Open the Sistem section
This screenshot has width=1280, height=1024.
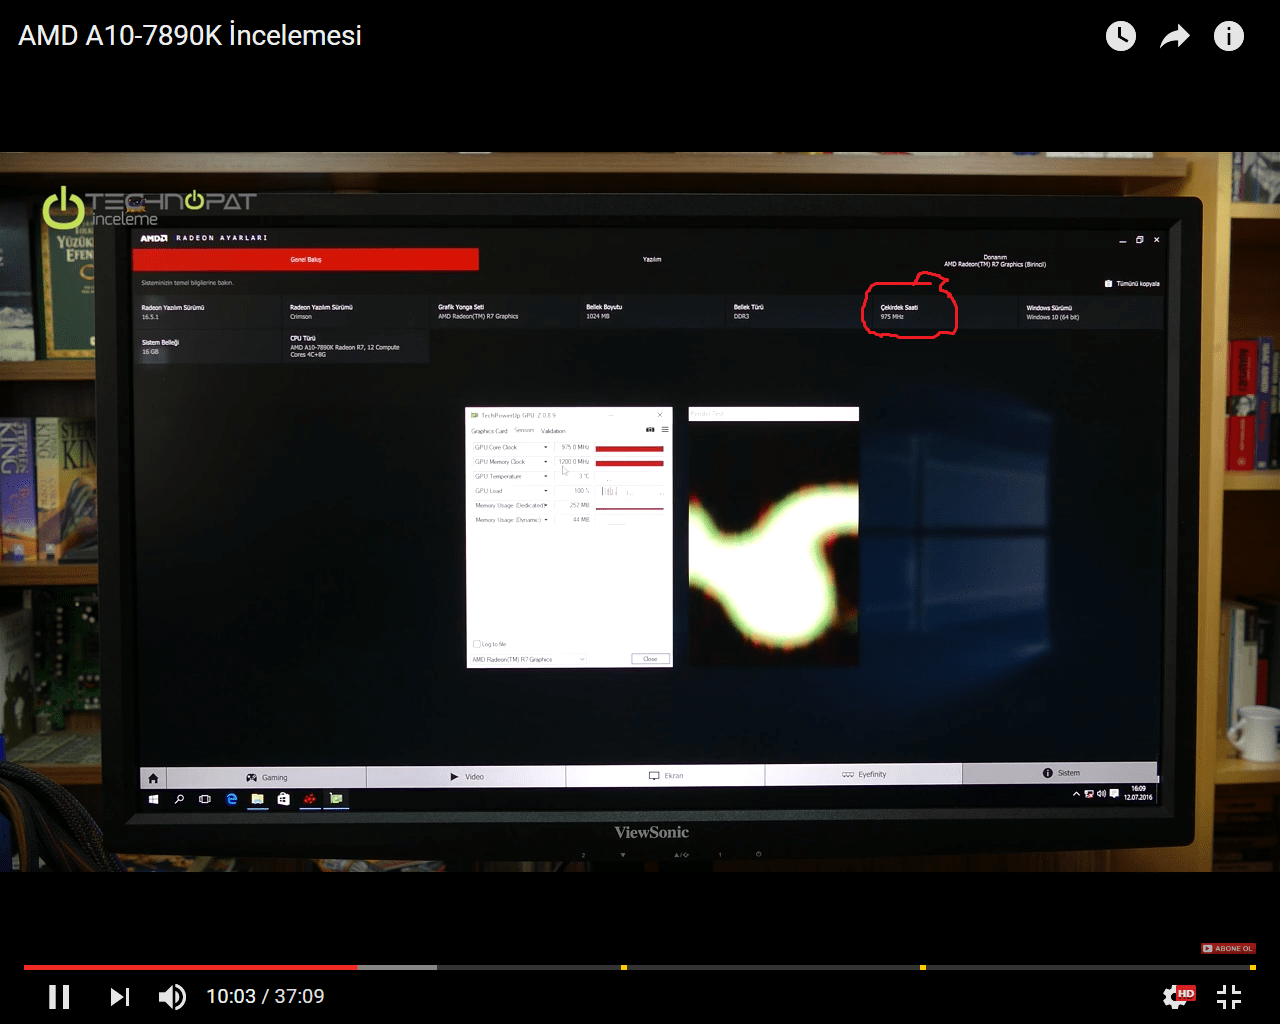point(1060,773)
